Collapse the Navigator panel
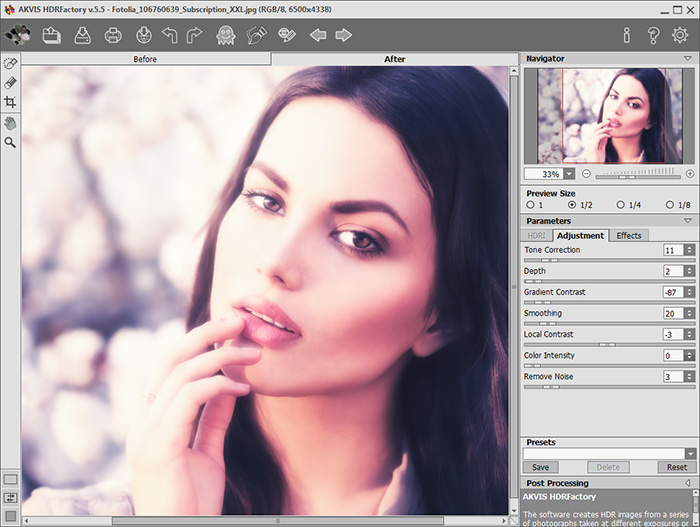700x527 pixels. pos(688,59)
